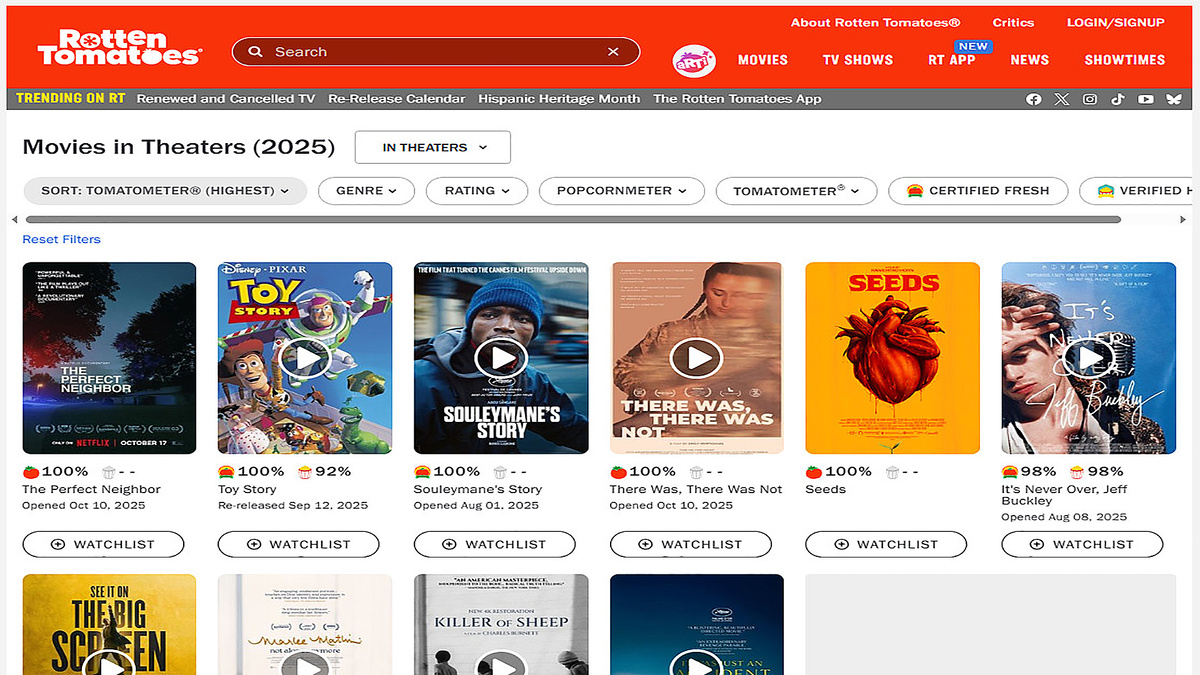Visit the Instagram profile icon
The height and width of the screenshot is (675, 1200).
click(1090, 99)
